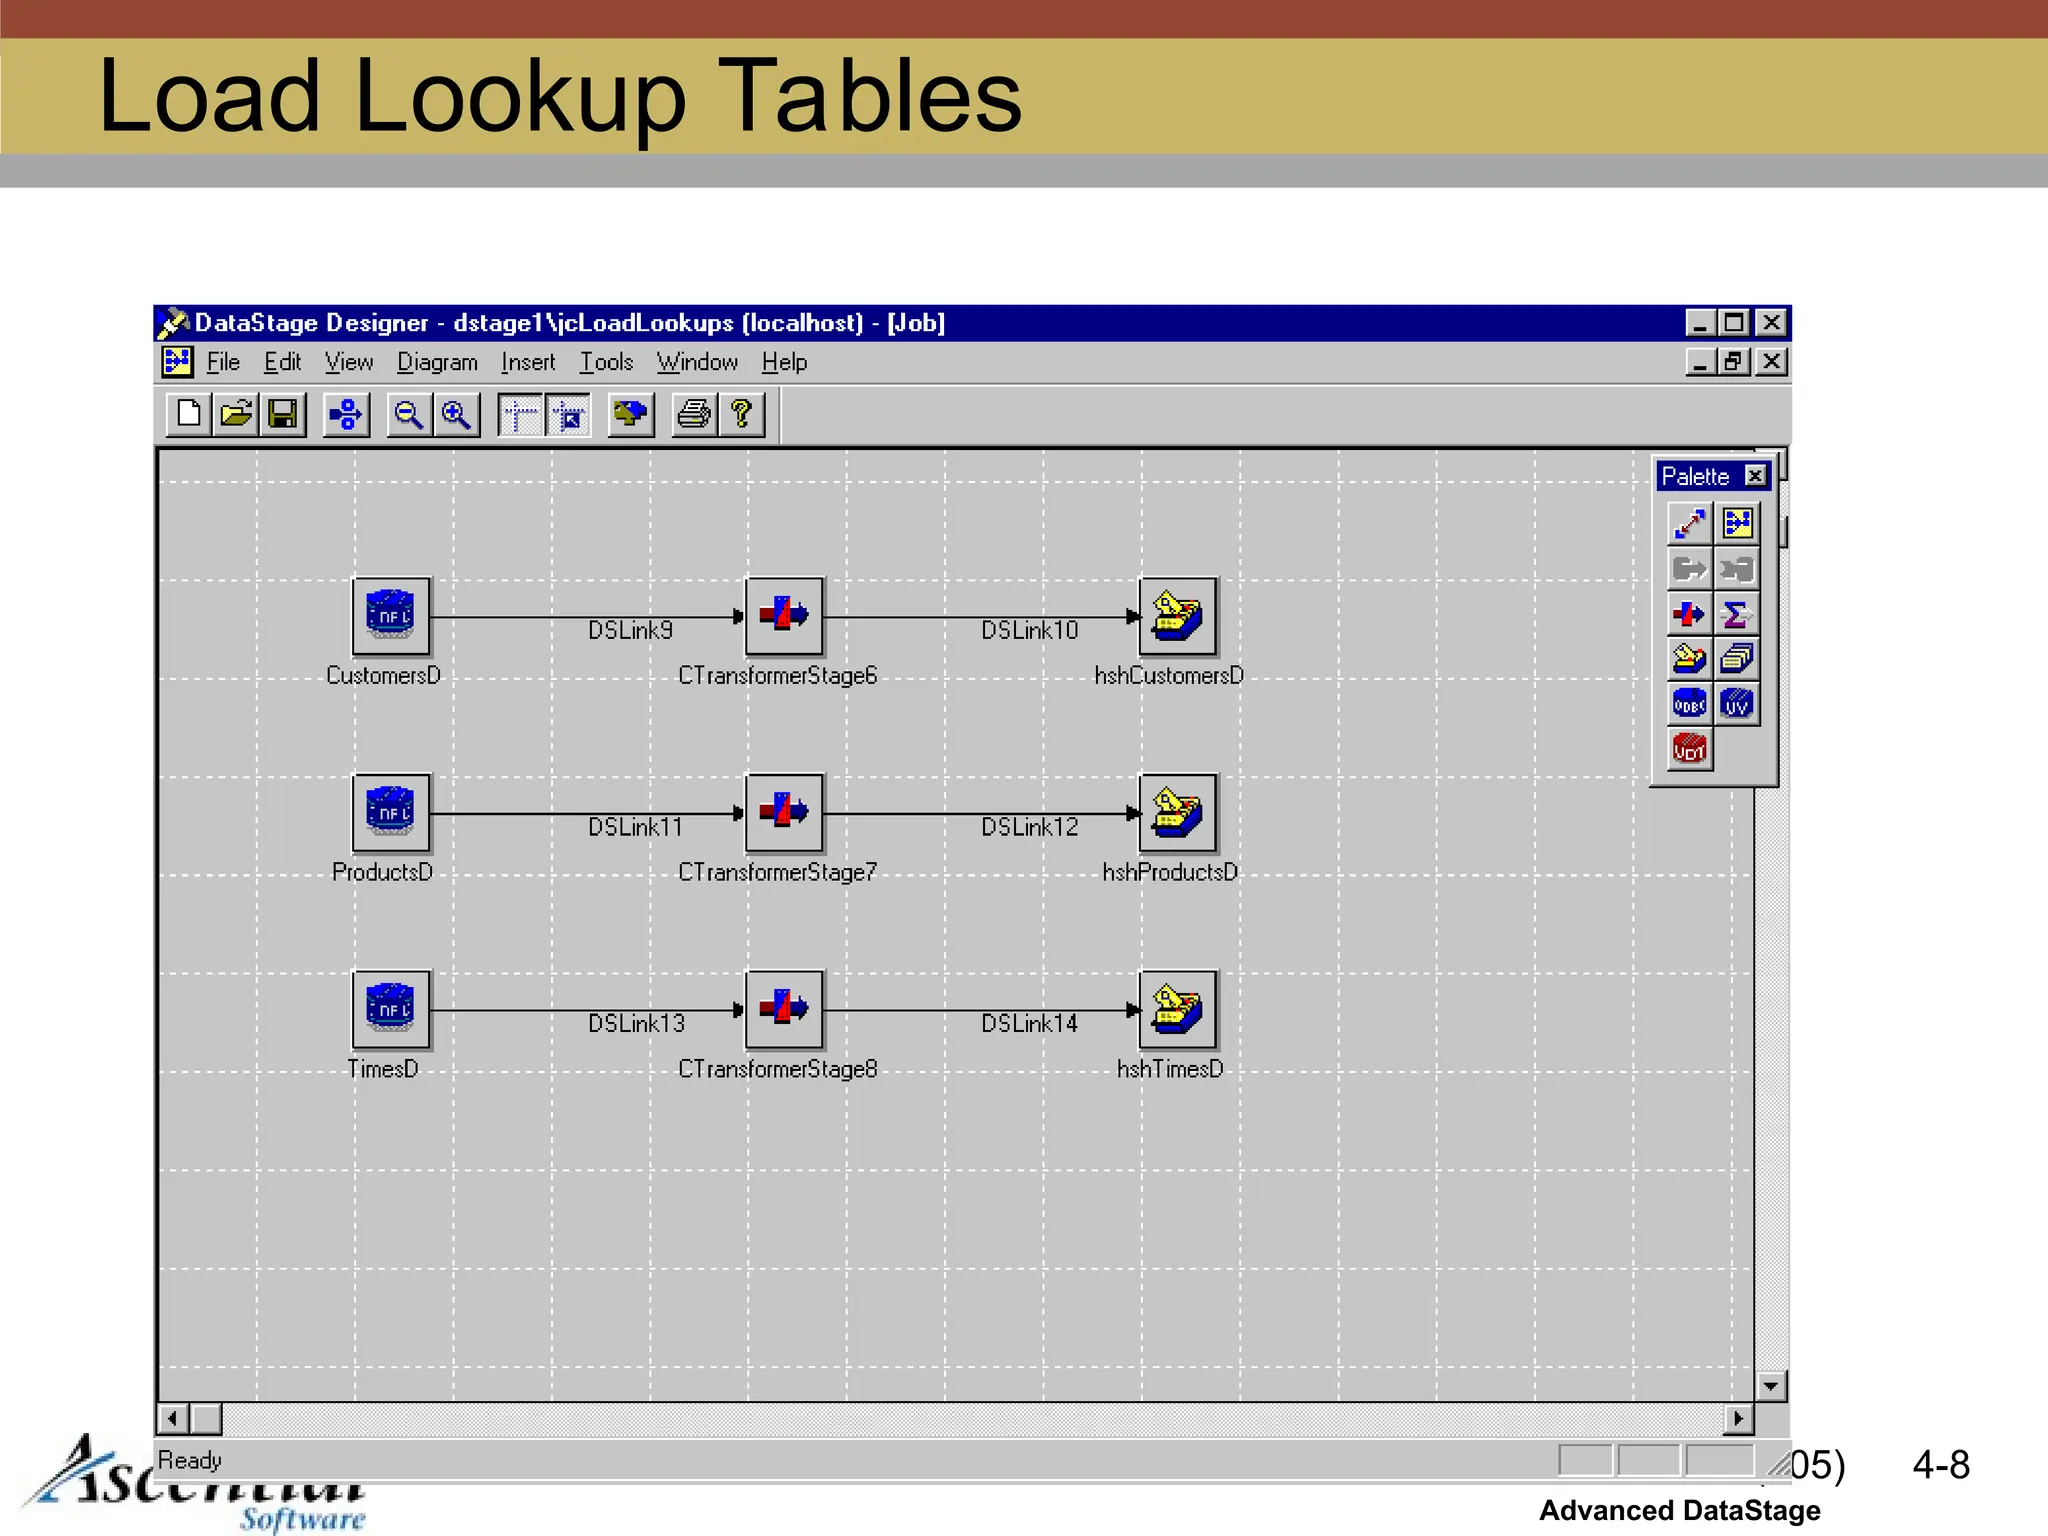Print the diagram with the printer icon
Screen dimensions: 2048x1536
pos(694,414)
